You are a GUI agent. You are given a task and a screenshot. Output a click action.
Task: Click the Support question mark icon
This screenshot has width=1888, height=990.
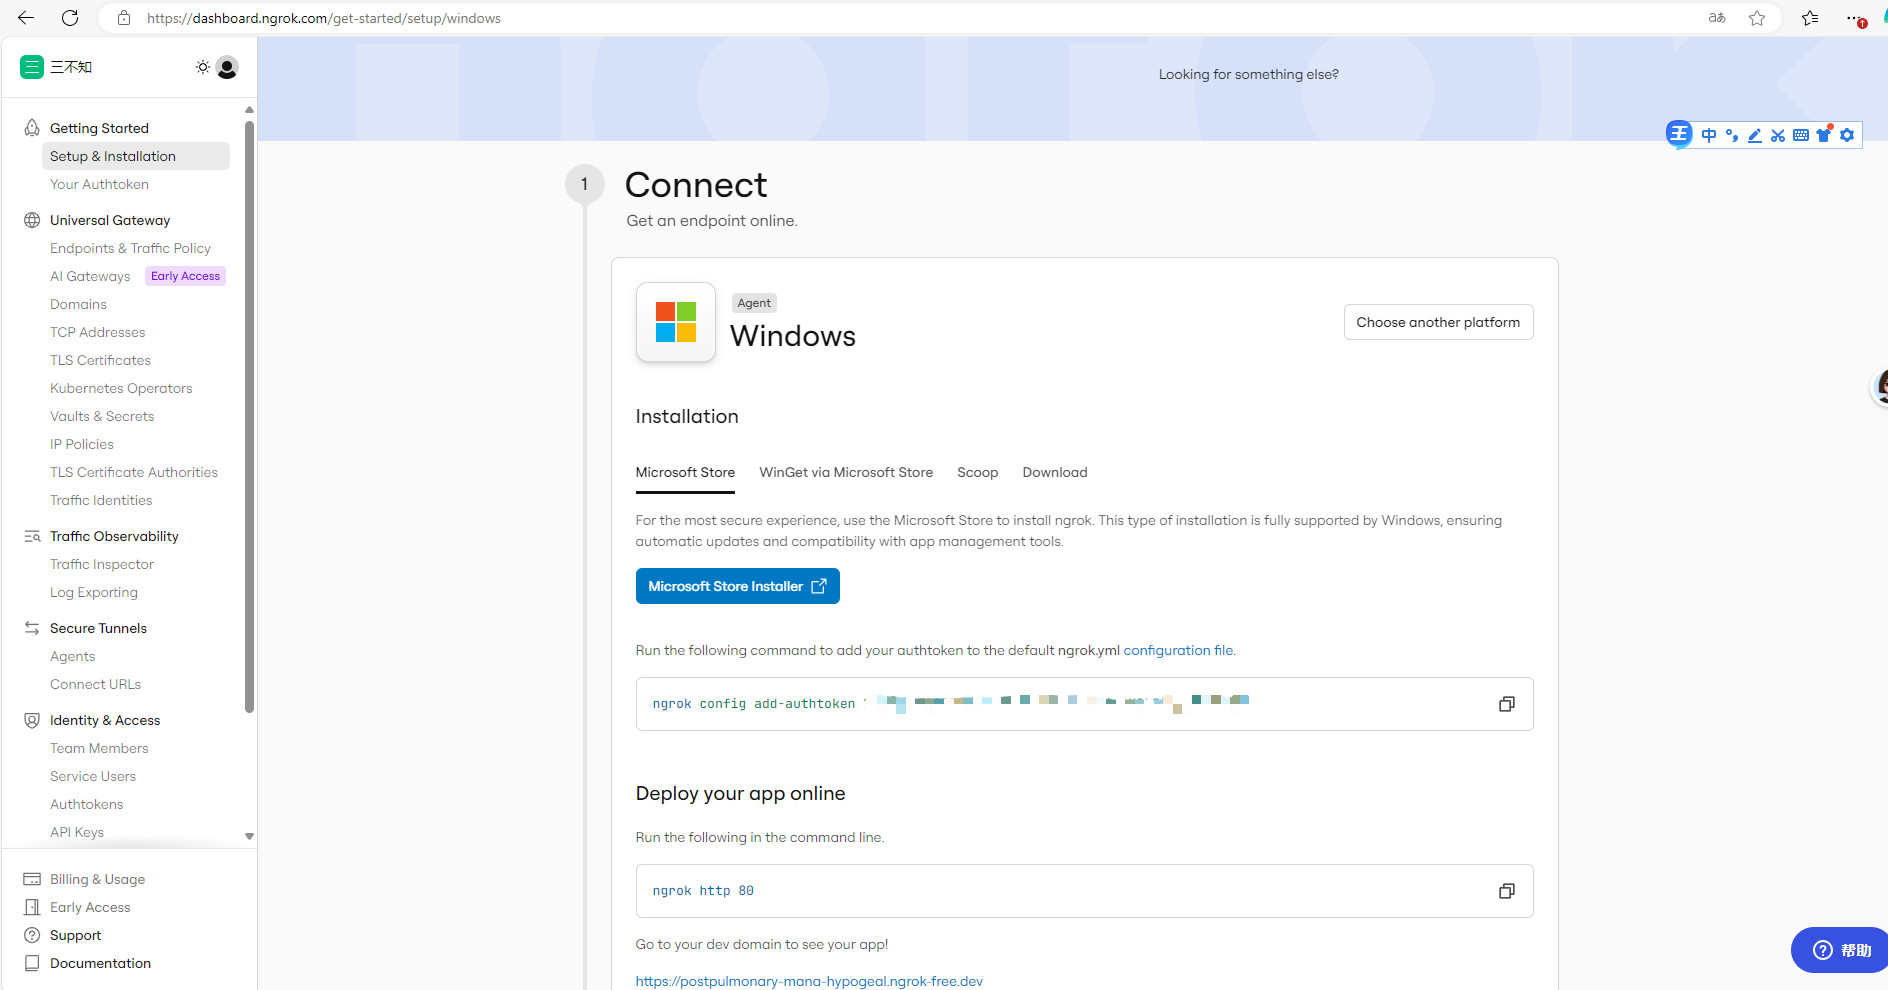[x=32, y=935]
